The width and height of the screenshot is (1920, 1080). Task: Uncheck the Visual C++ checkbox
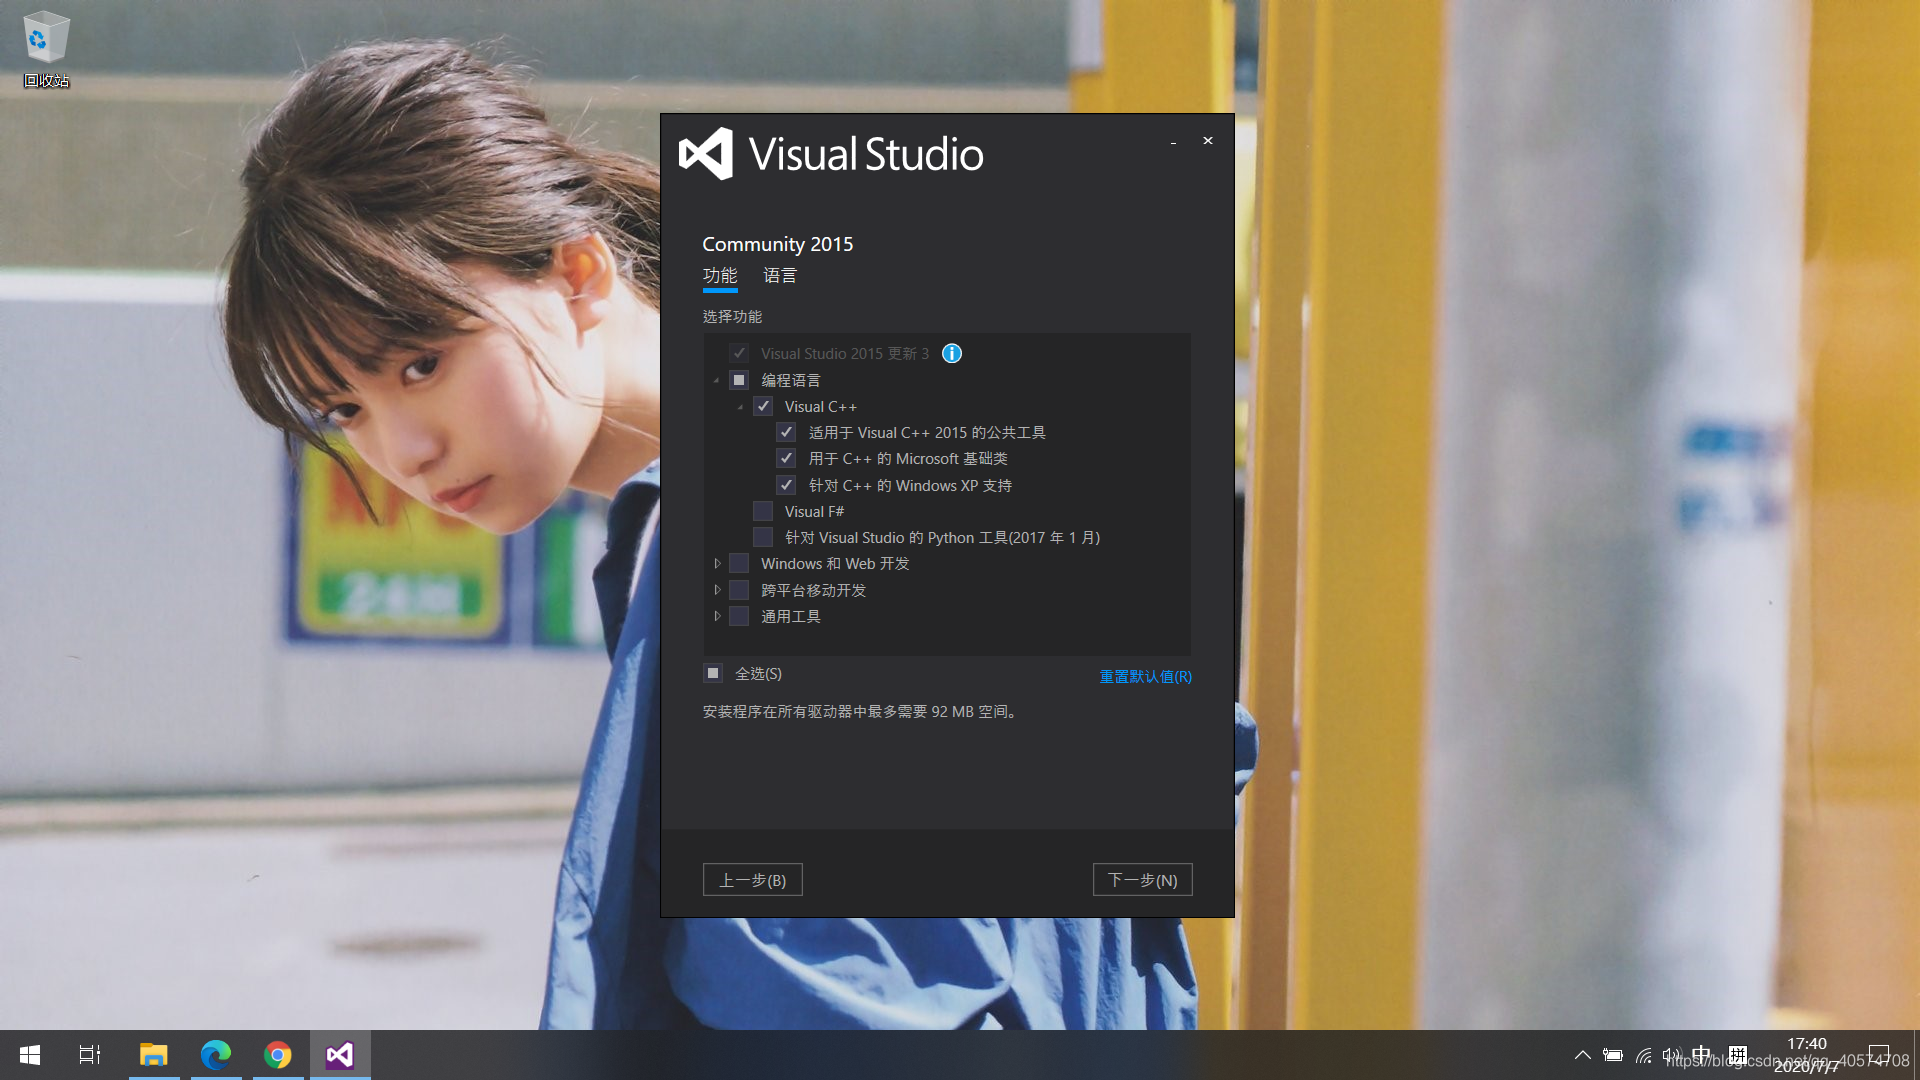coord(763,406)
